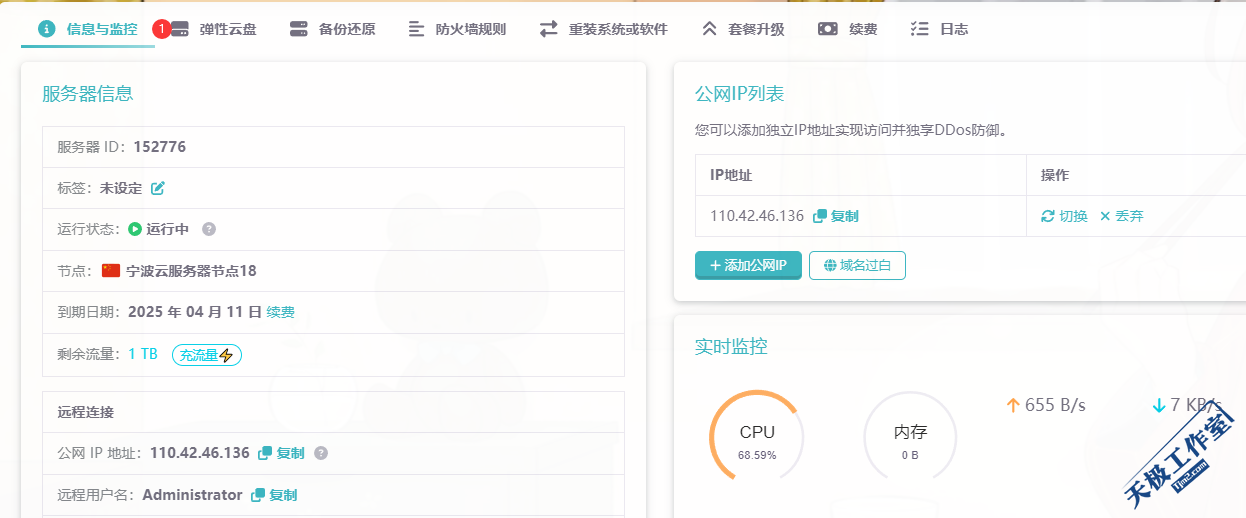Image resolution: width=1246 pixels, height=518 pixels.
Task: Click the 添加公网IP button
Action: tap(748, 265)
